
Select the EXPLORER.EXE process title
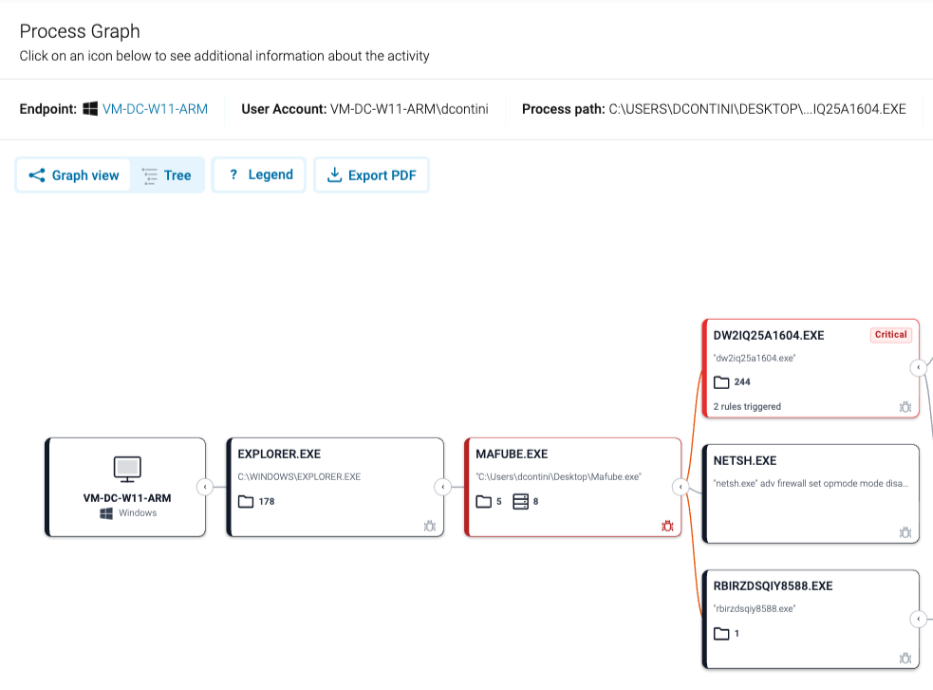[x=279, y=454]
